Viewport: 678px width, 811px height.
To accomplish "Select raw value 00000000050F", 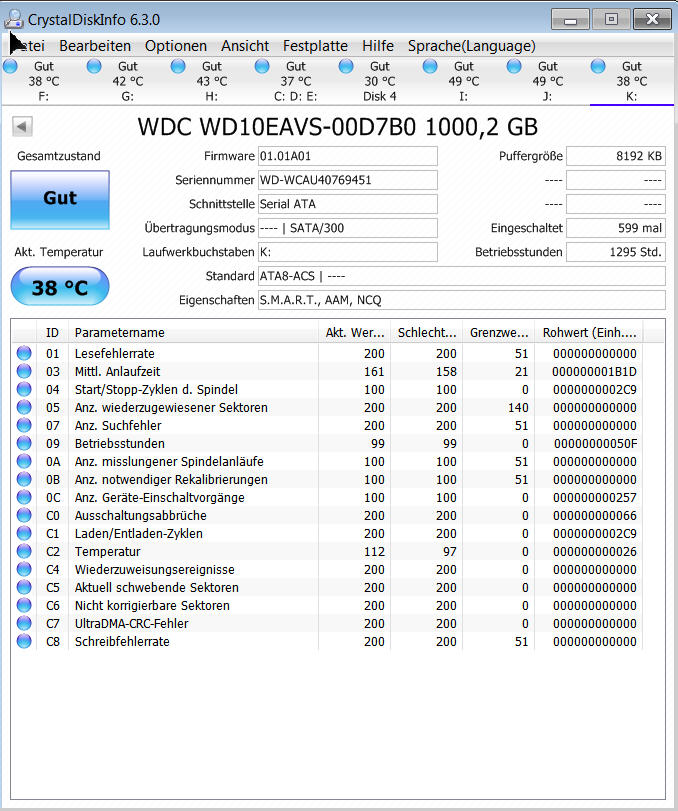I will (x=595, y=443).
